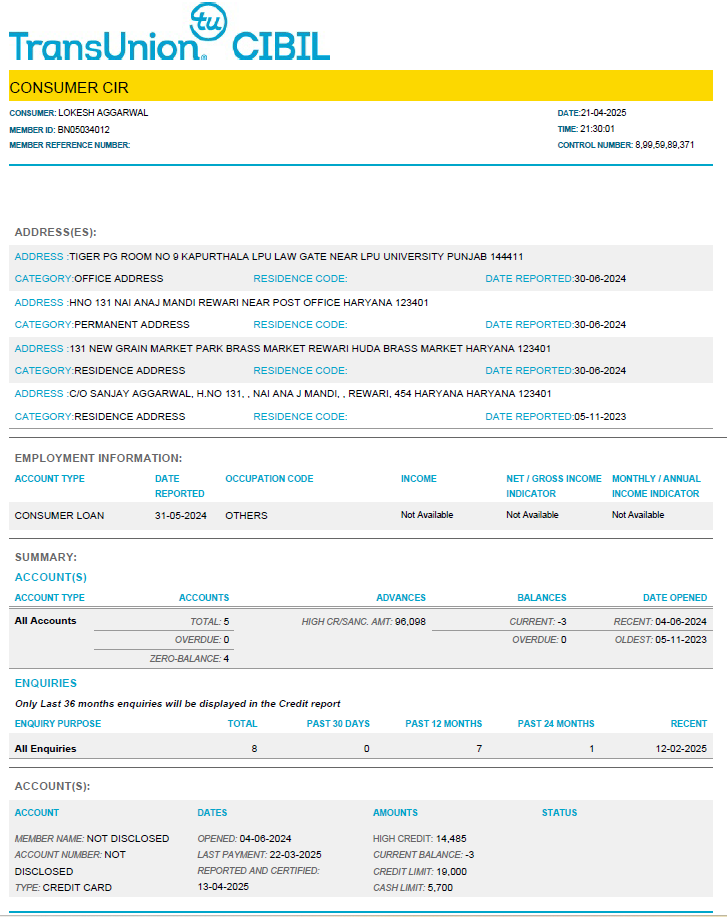Click the ADDRESS(ES) section heading
Viewport: 727px width, 917px height.
point(56,232)
